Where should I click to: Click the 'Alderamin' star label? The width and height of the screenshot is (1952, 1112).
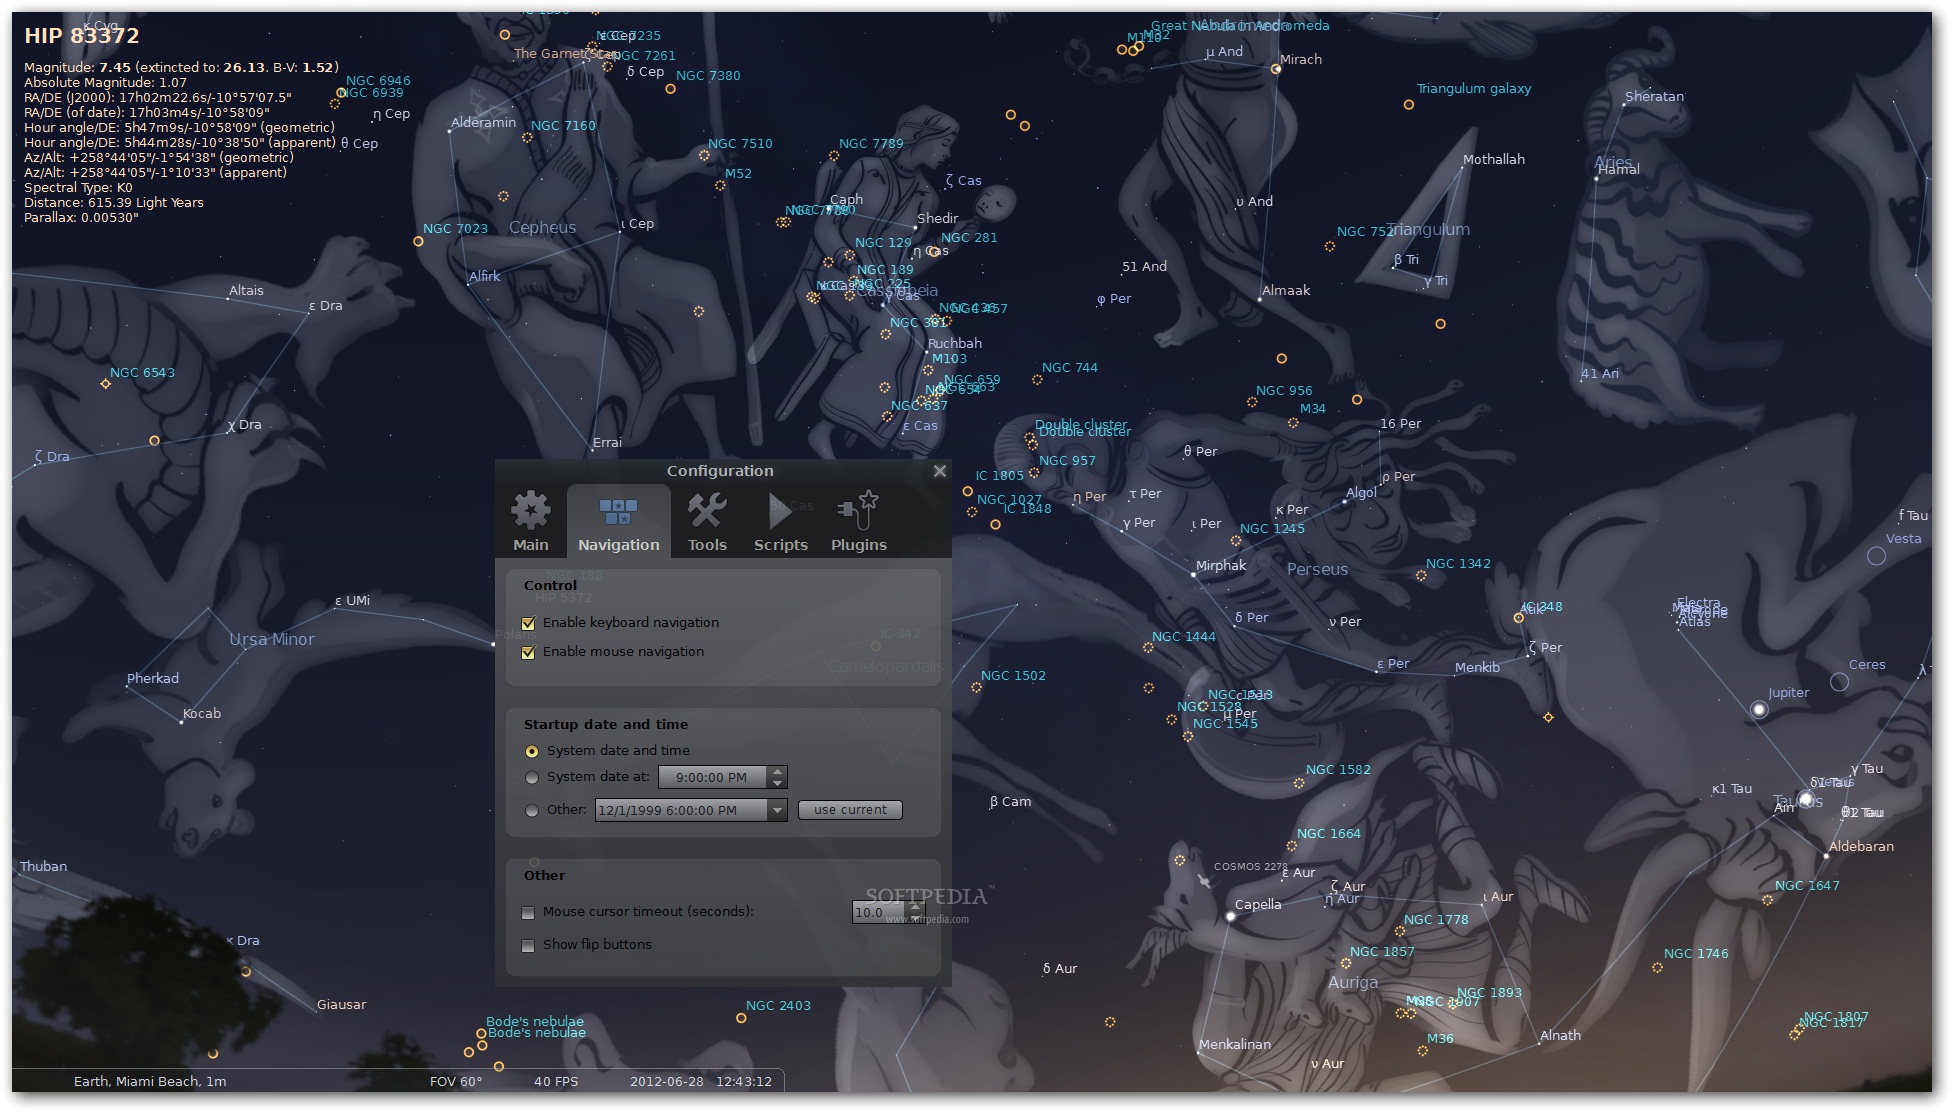[484, 122]
